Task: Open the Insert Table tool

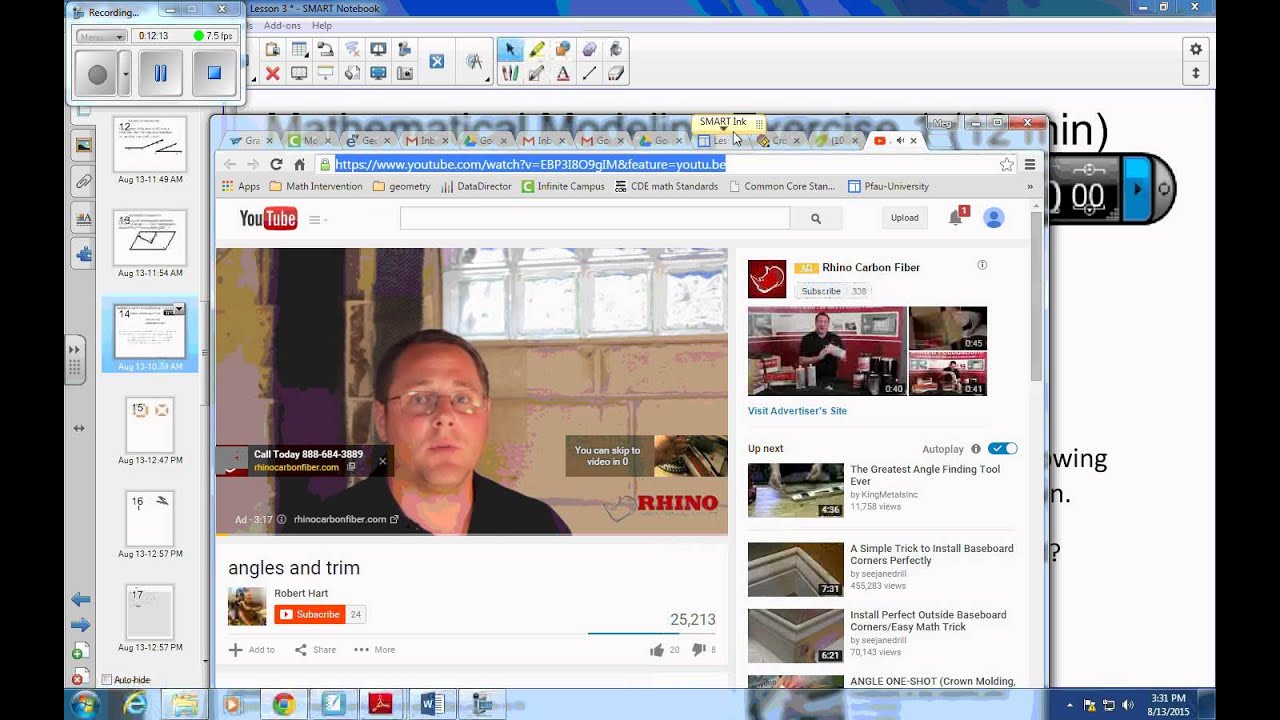Action: (x=299, y=48)
